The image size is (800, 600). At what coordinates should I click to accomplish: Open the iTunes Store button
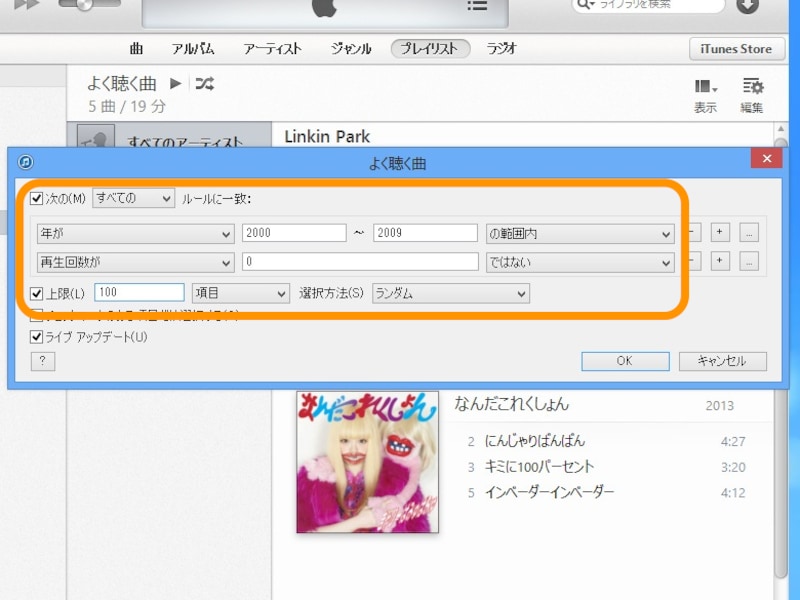736,49
